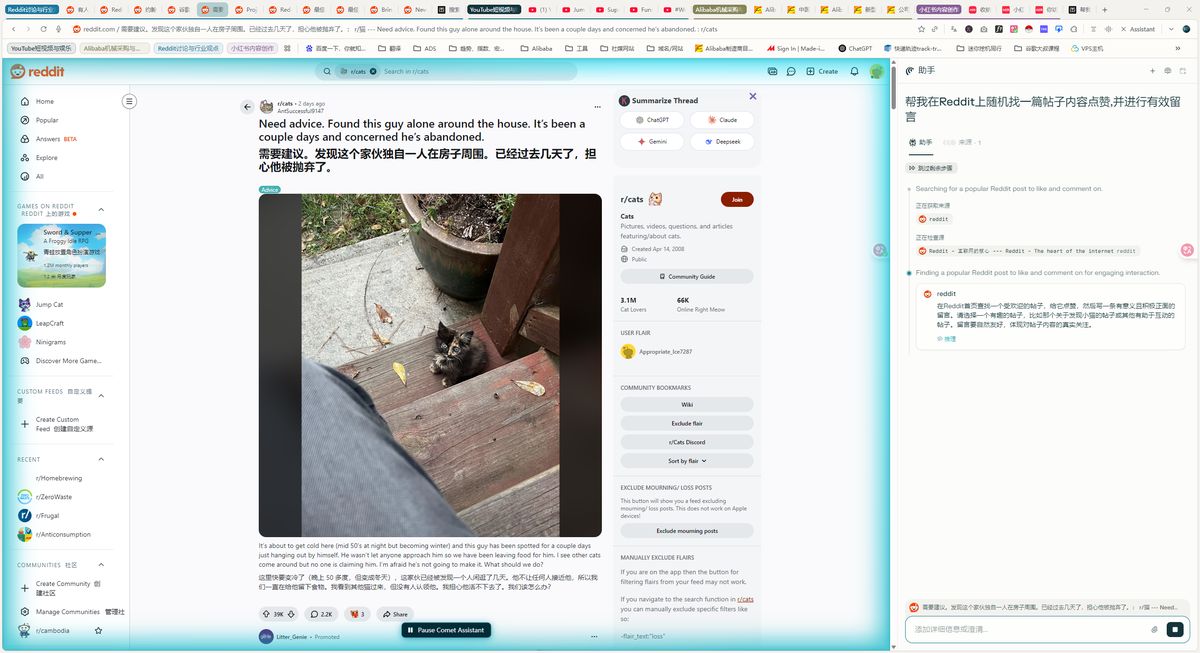Open the 2.2K comments section
The image size is (1200, 653).
pos(321,614)
